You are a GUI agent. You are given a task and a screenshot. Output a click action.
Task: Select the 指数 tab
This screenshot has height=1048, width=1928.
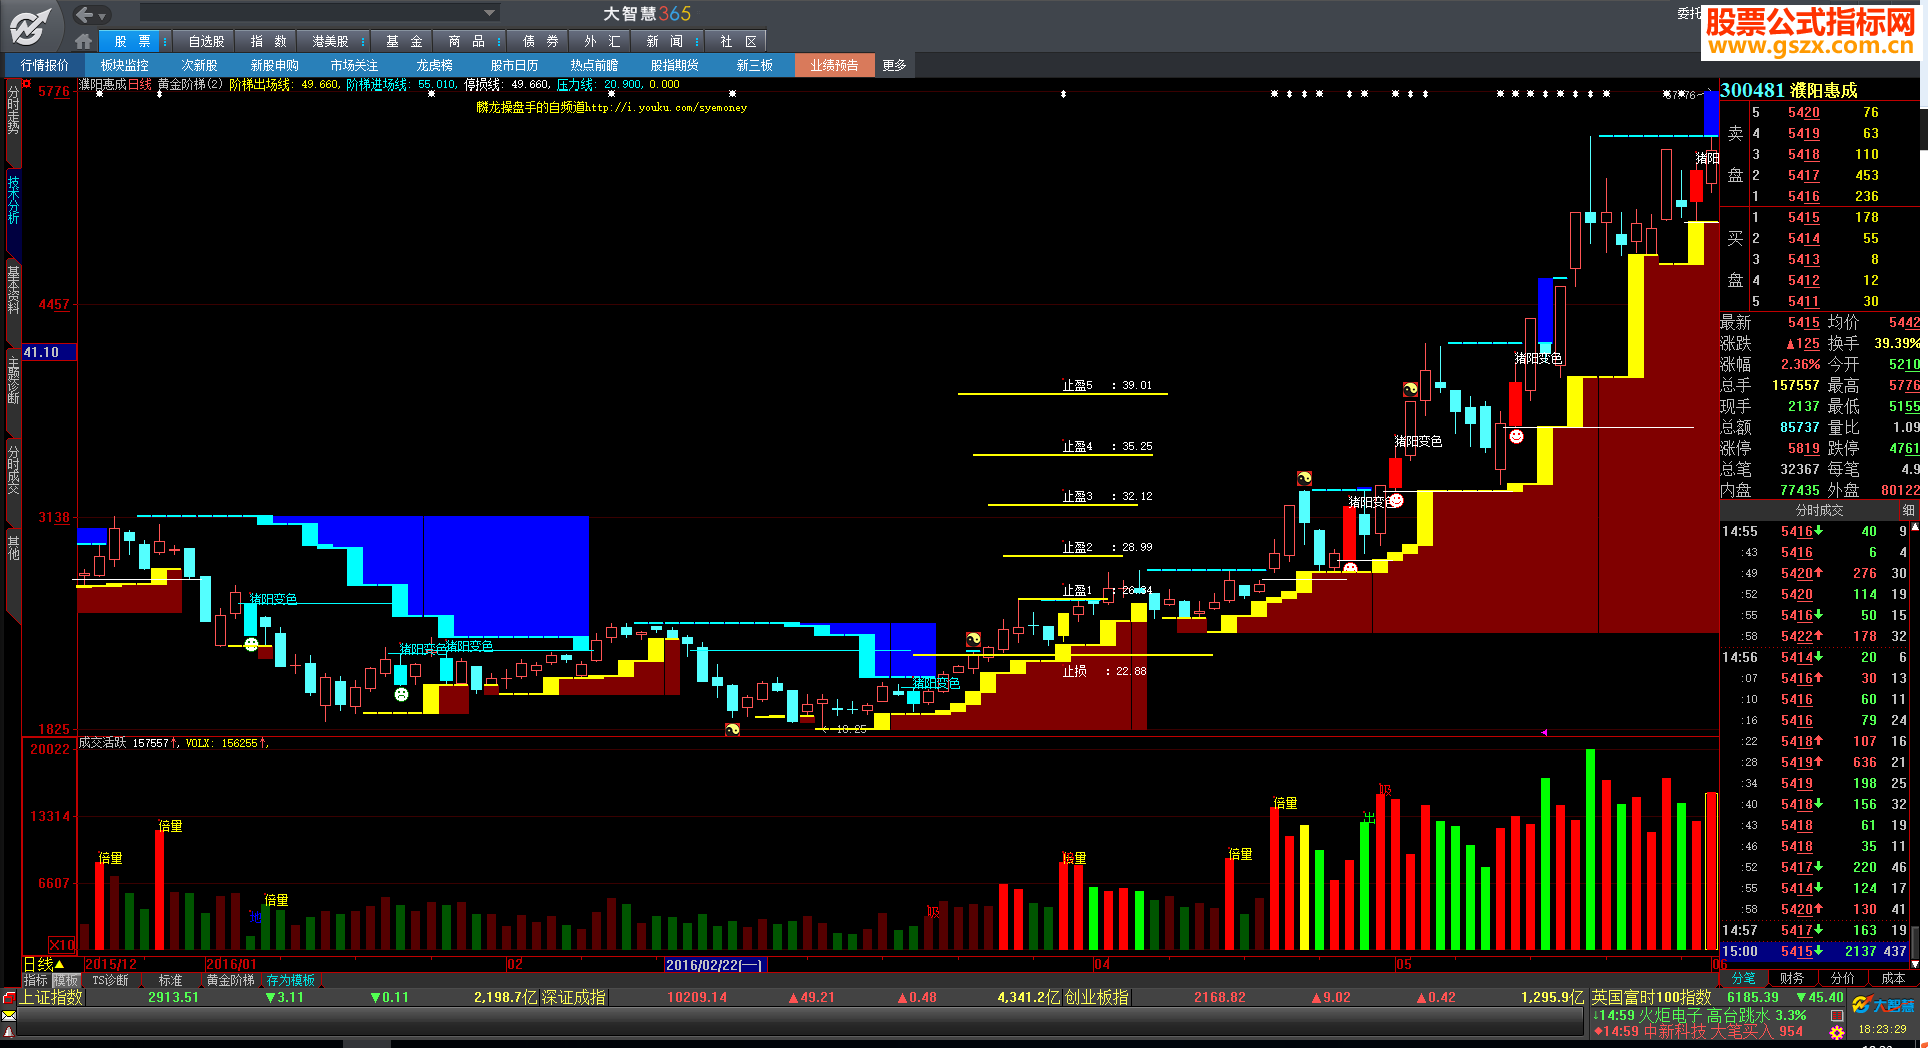(268, 41)
